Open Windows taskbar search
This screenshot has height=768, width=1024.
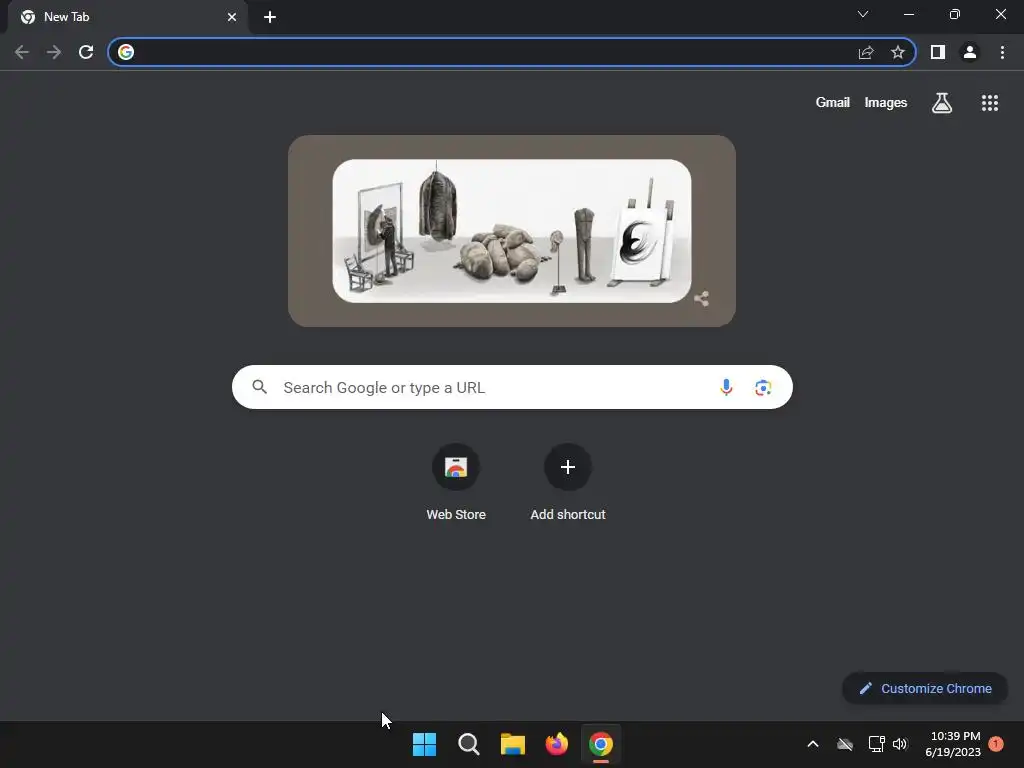468,744
